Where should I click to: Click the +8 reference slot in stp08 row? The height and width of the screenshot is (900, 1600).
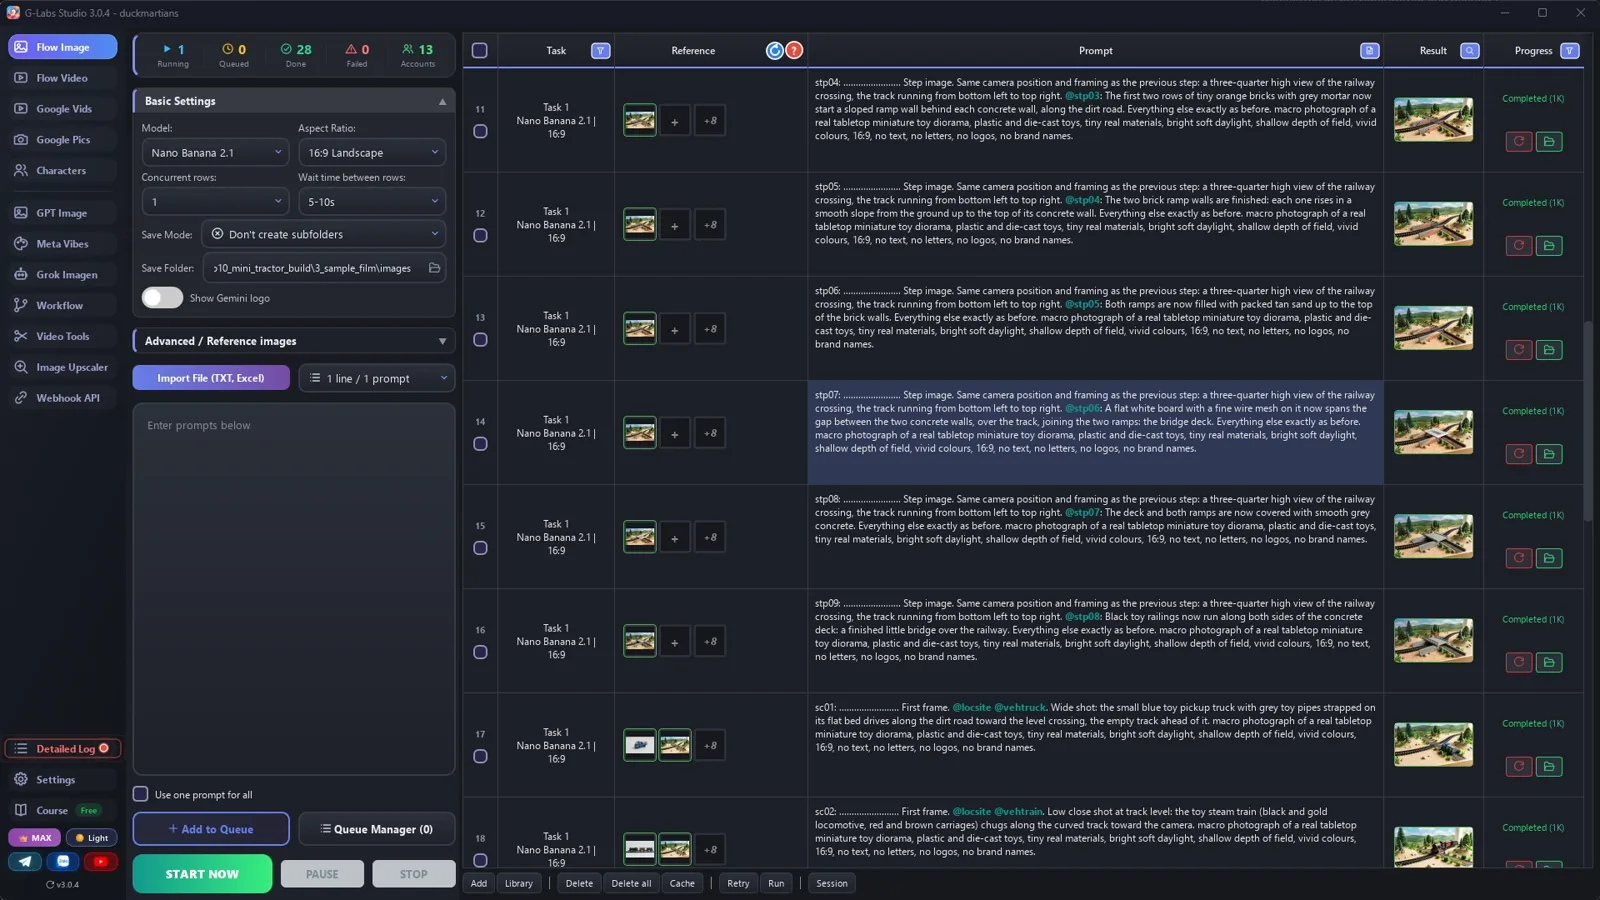(709, 537)
